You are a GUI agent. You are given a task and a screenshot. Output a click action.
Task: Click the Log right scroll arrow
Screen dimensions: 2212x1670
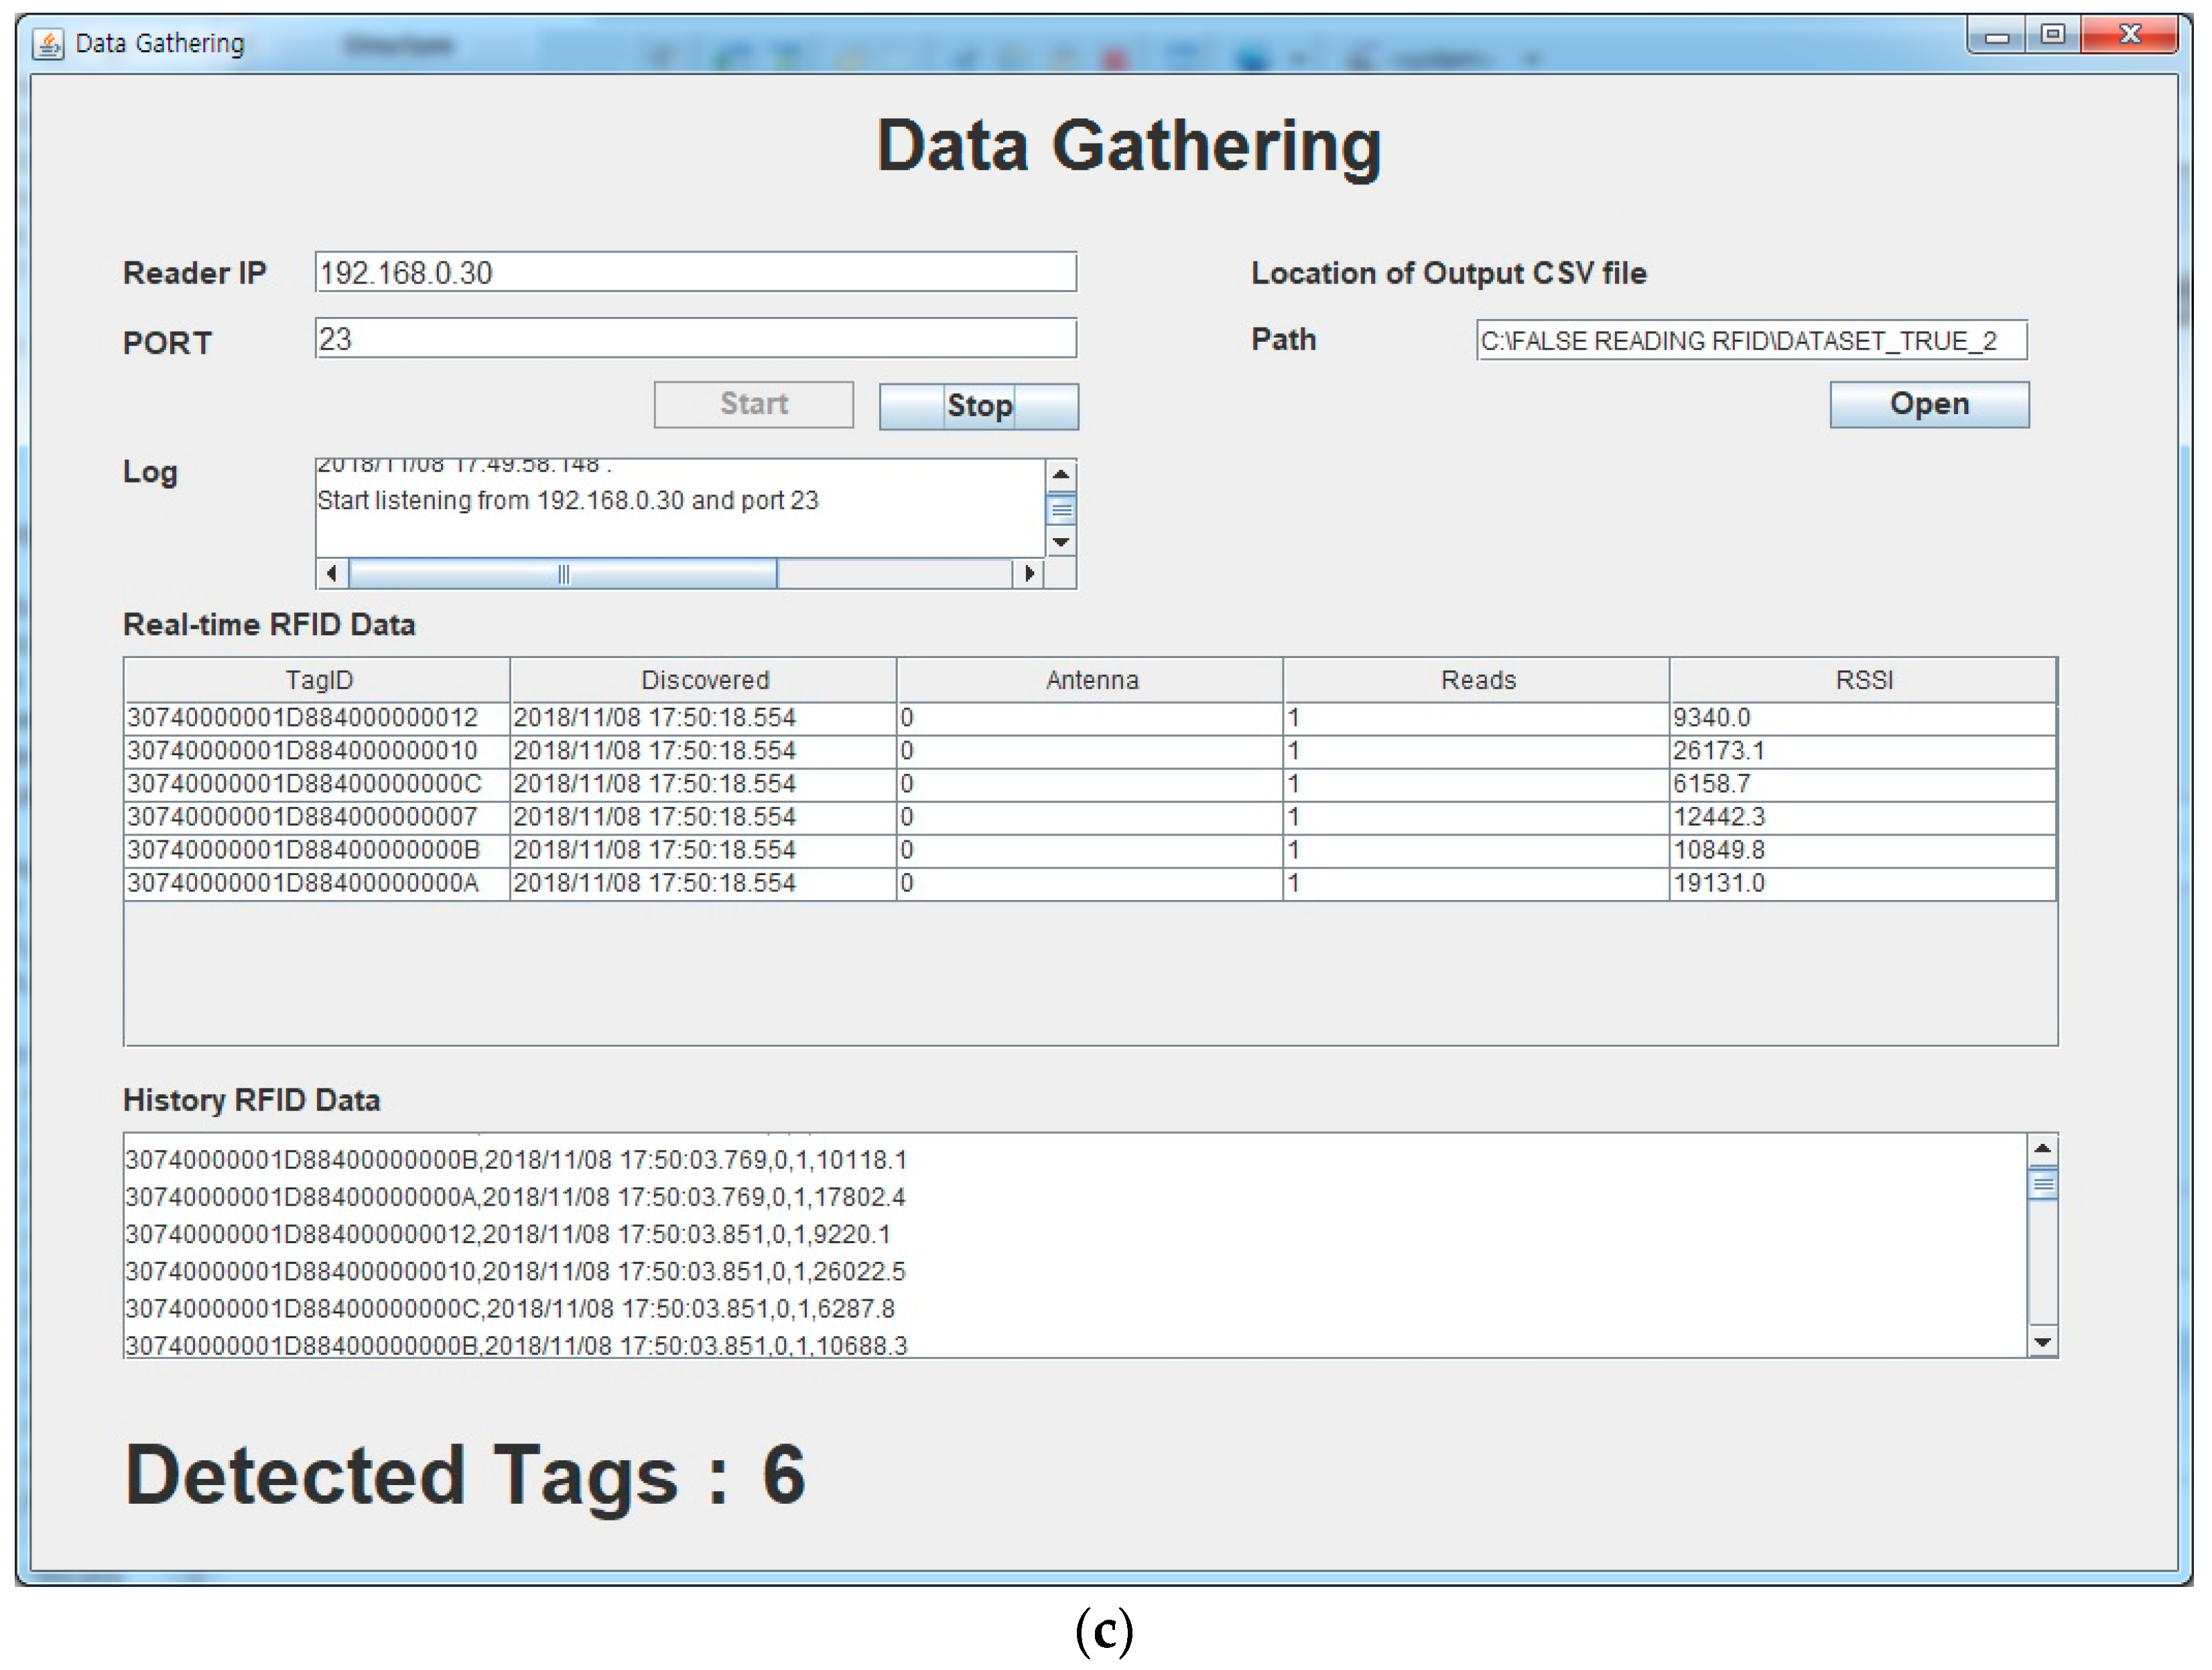[1028, 574]
